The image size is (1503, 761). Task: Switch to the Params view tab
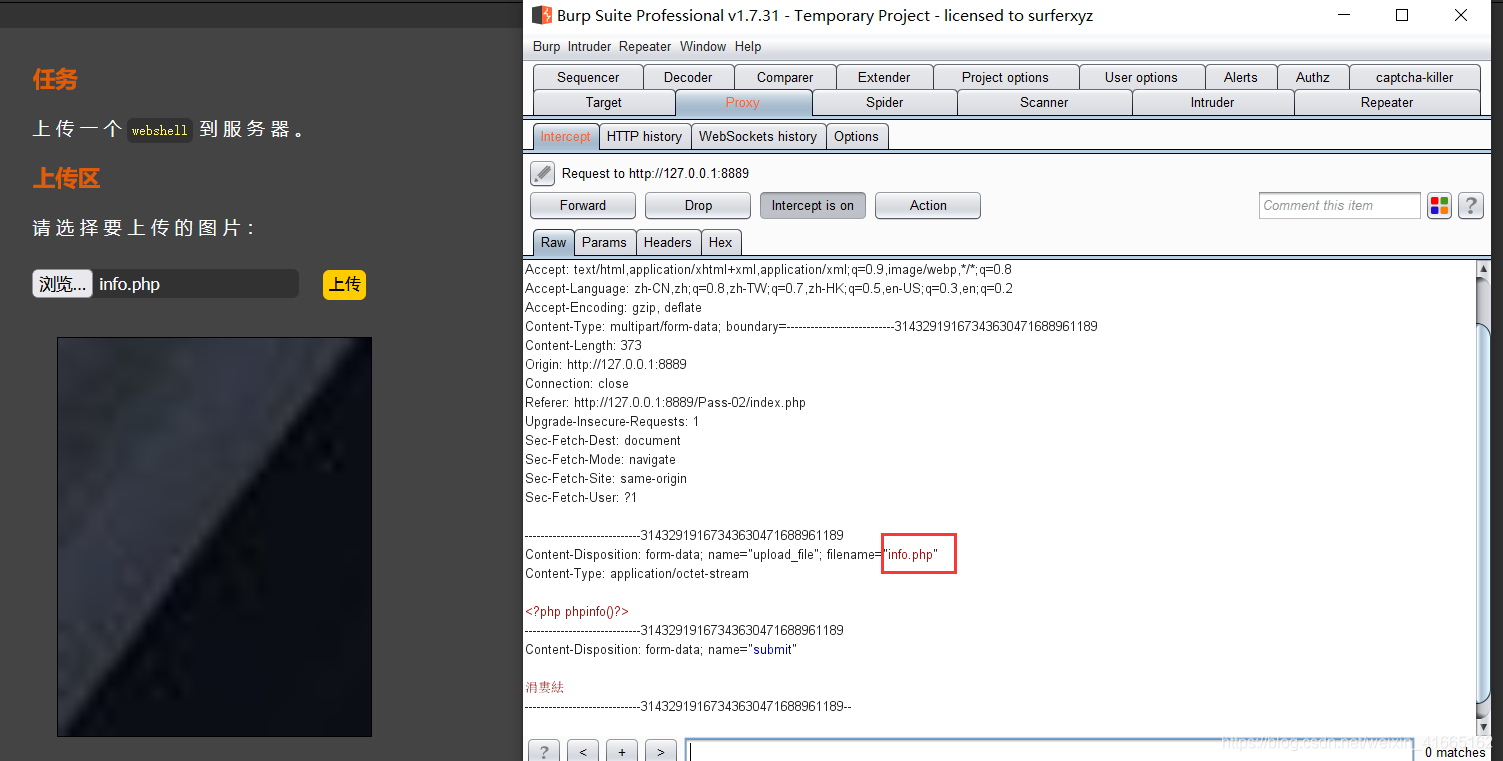click(x=604, y=242)
